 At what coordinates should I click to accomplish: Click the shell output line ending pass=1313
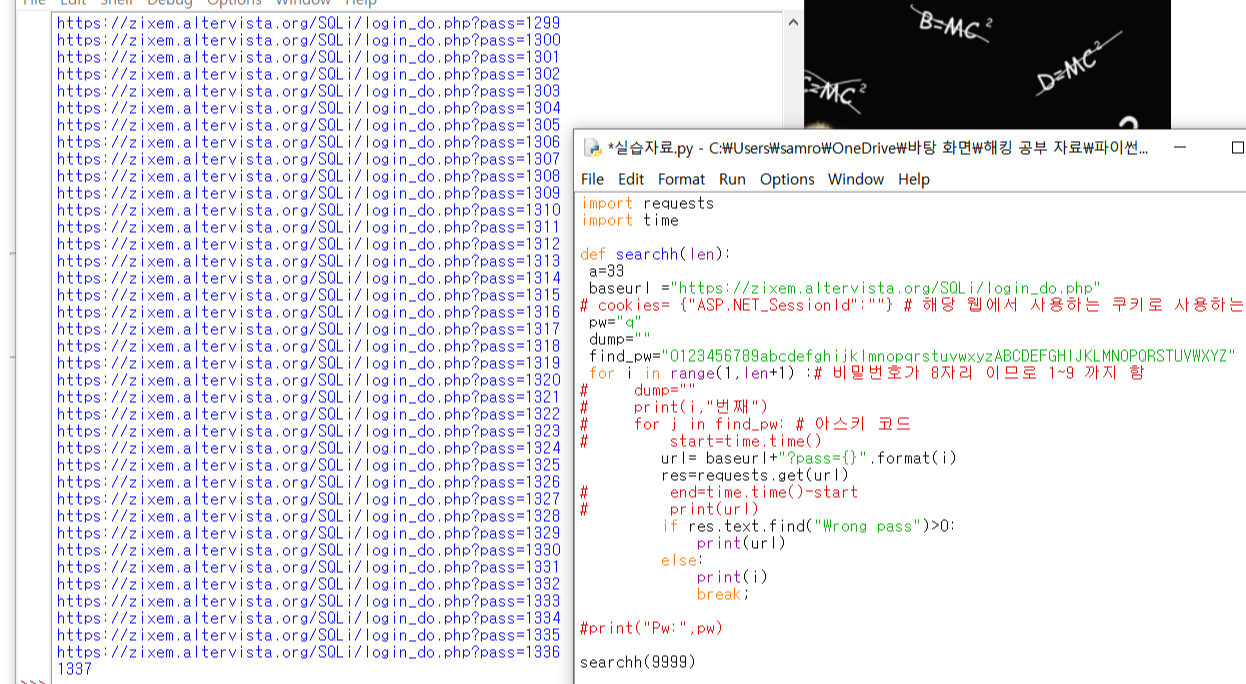308,260
